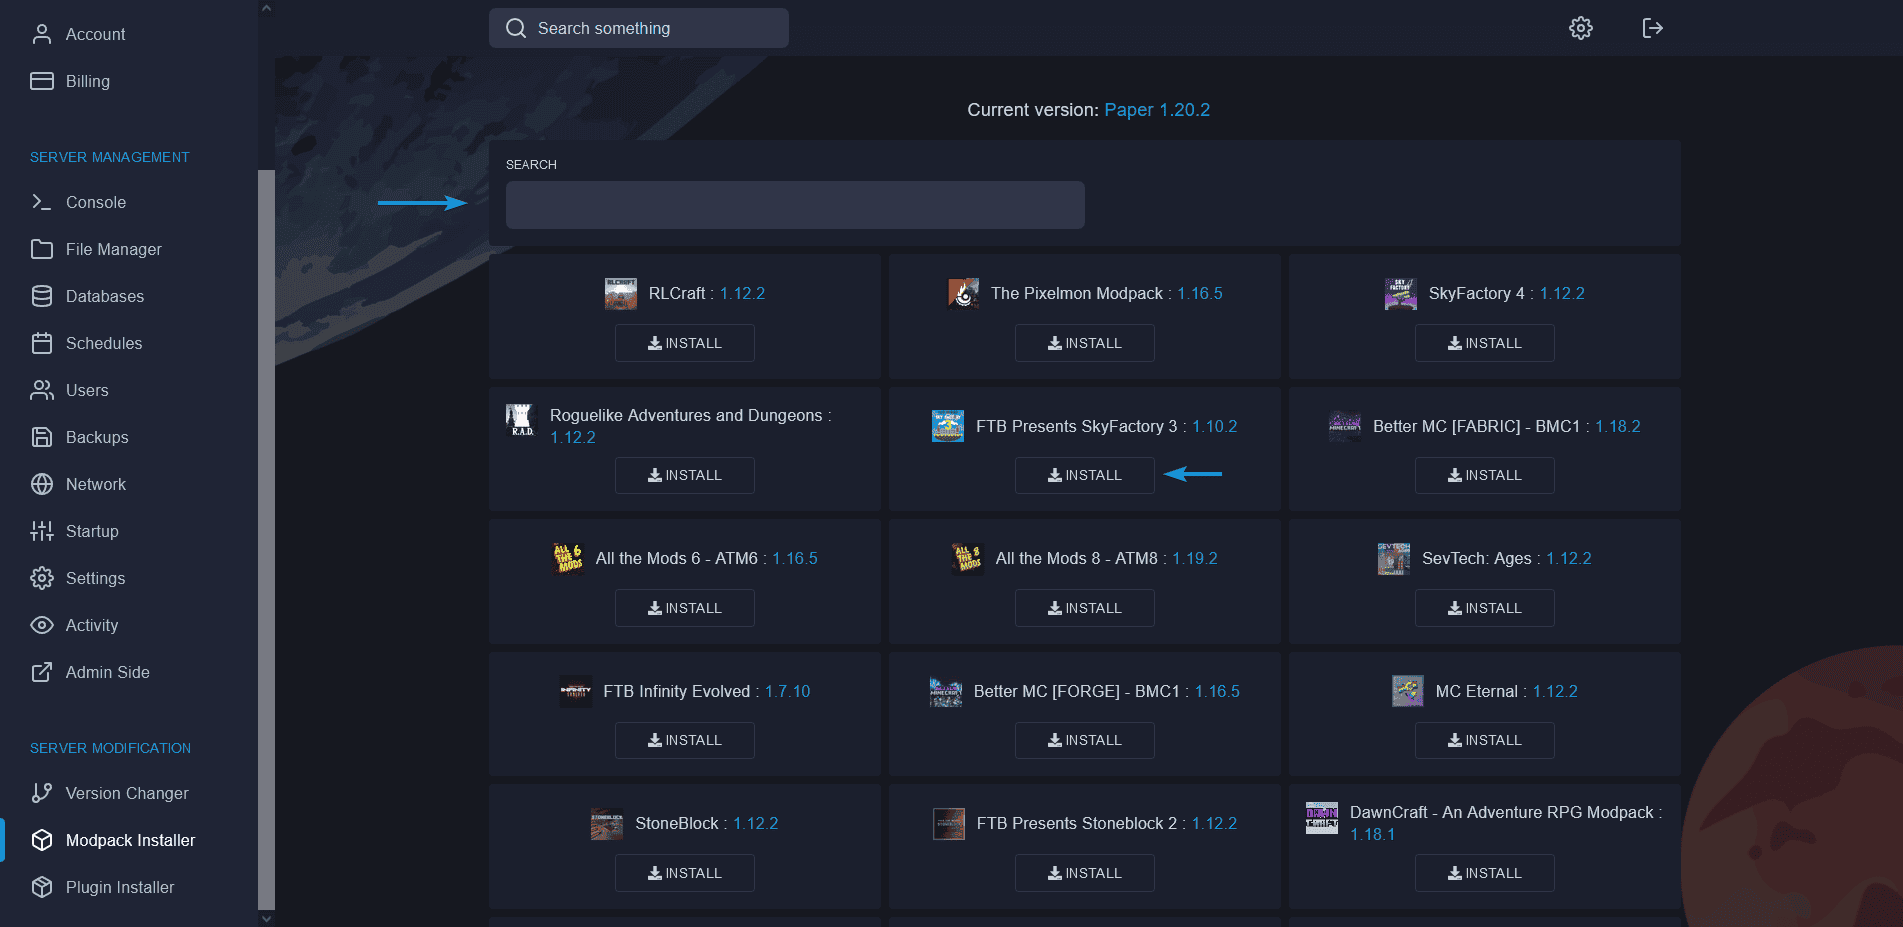Screen dimensions: 1903x927
Task: Click the Activity eye icon
Action: (41, 625)
